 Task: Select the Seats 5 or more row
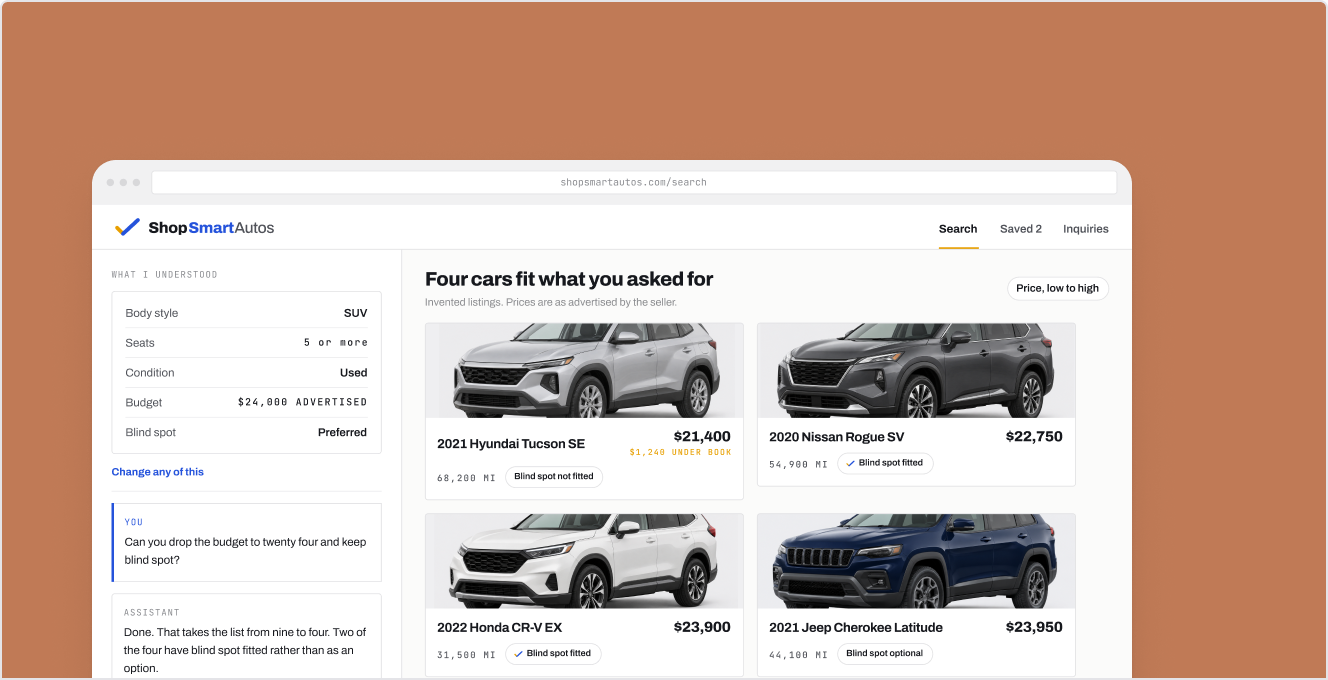pos(246,343)
